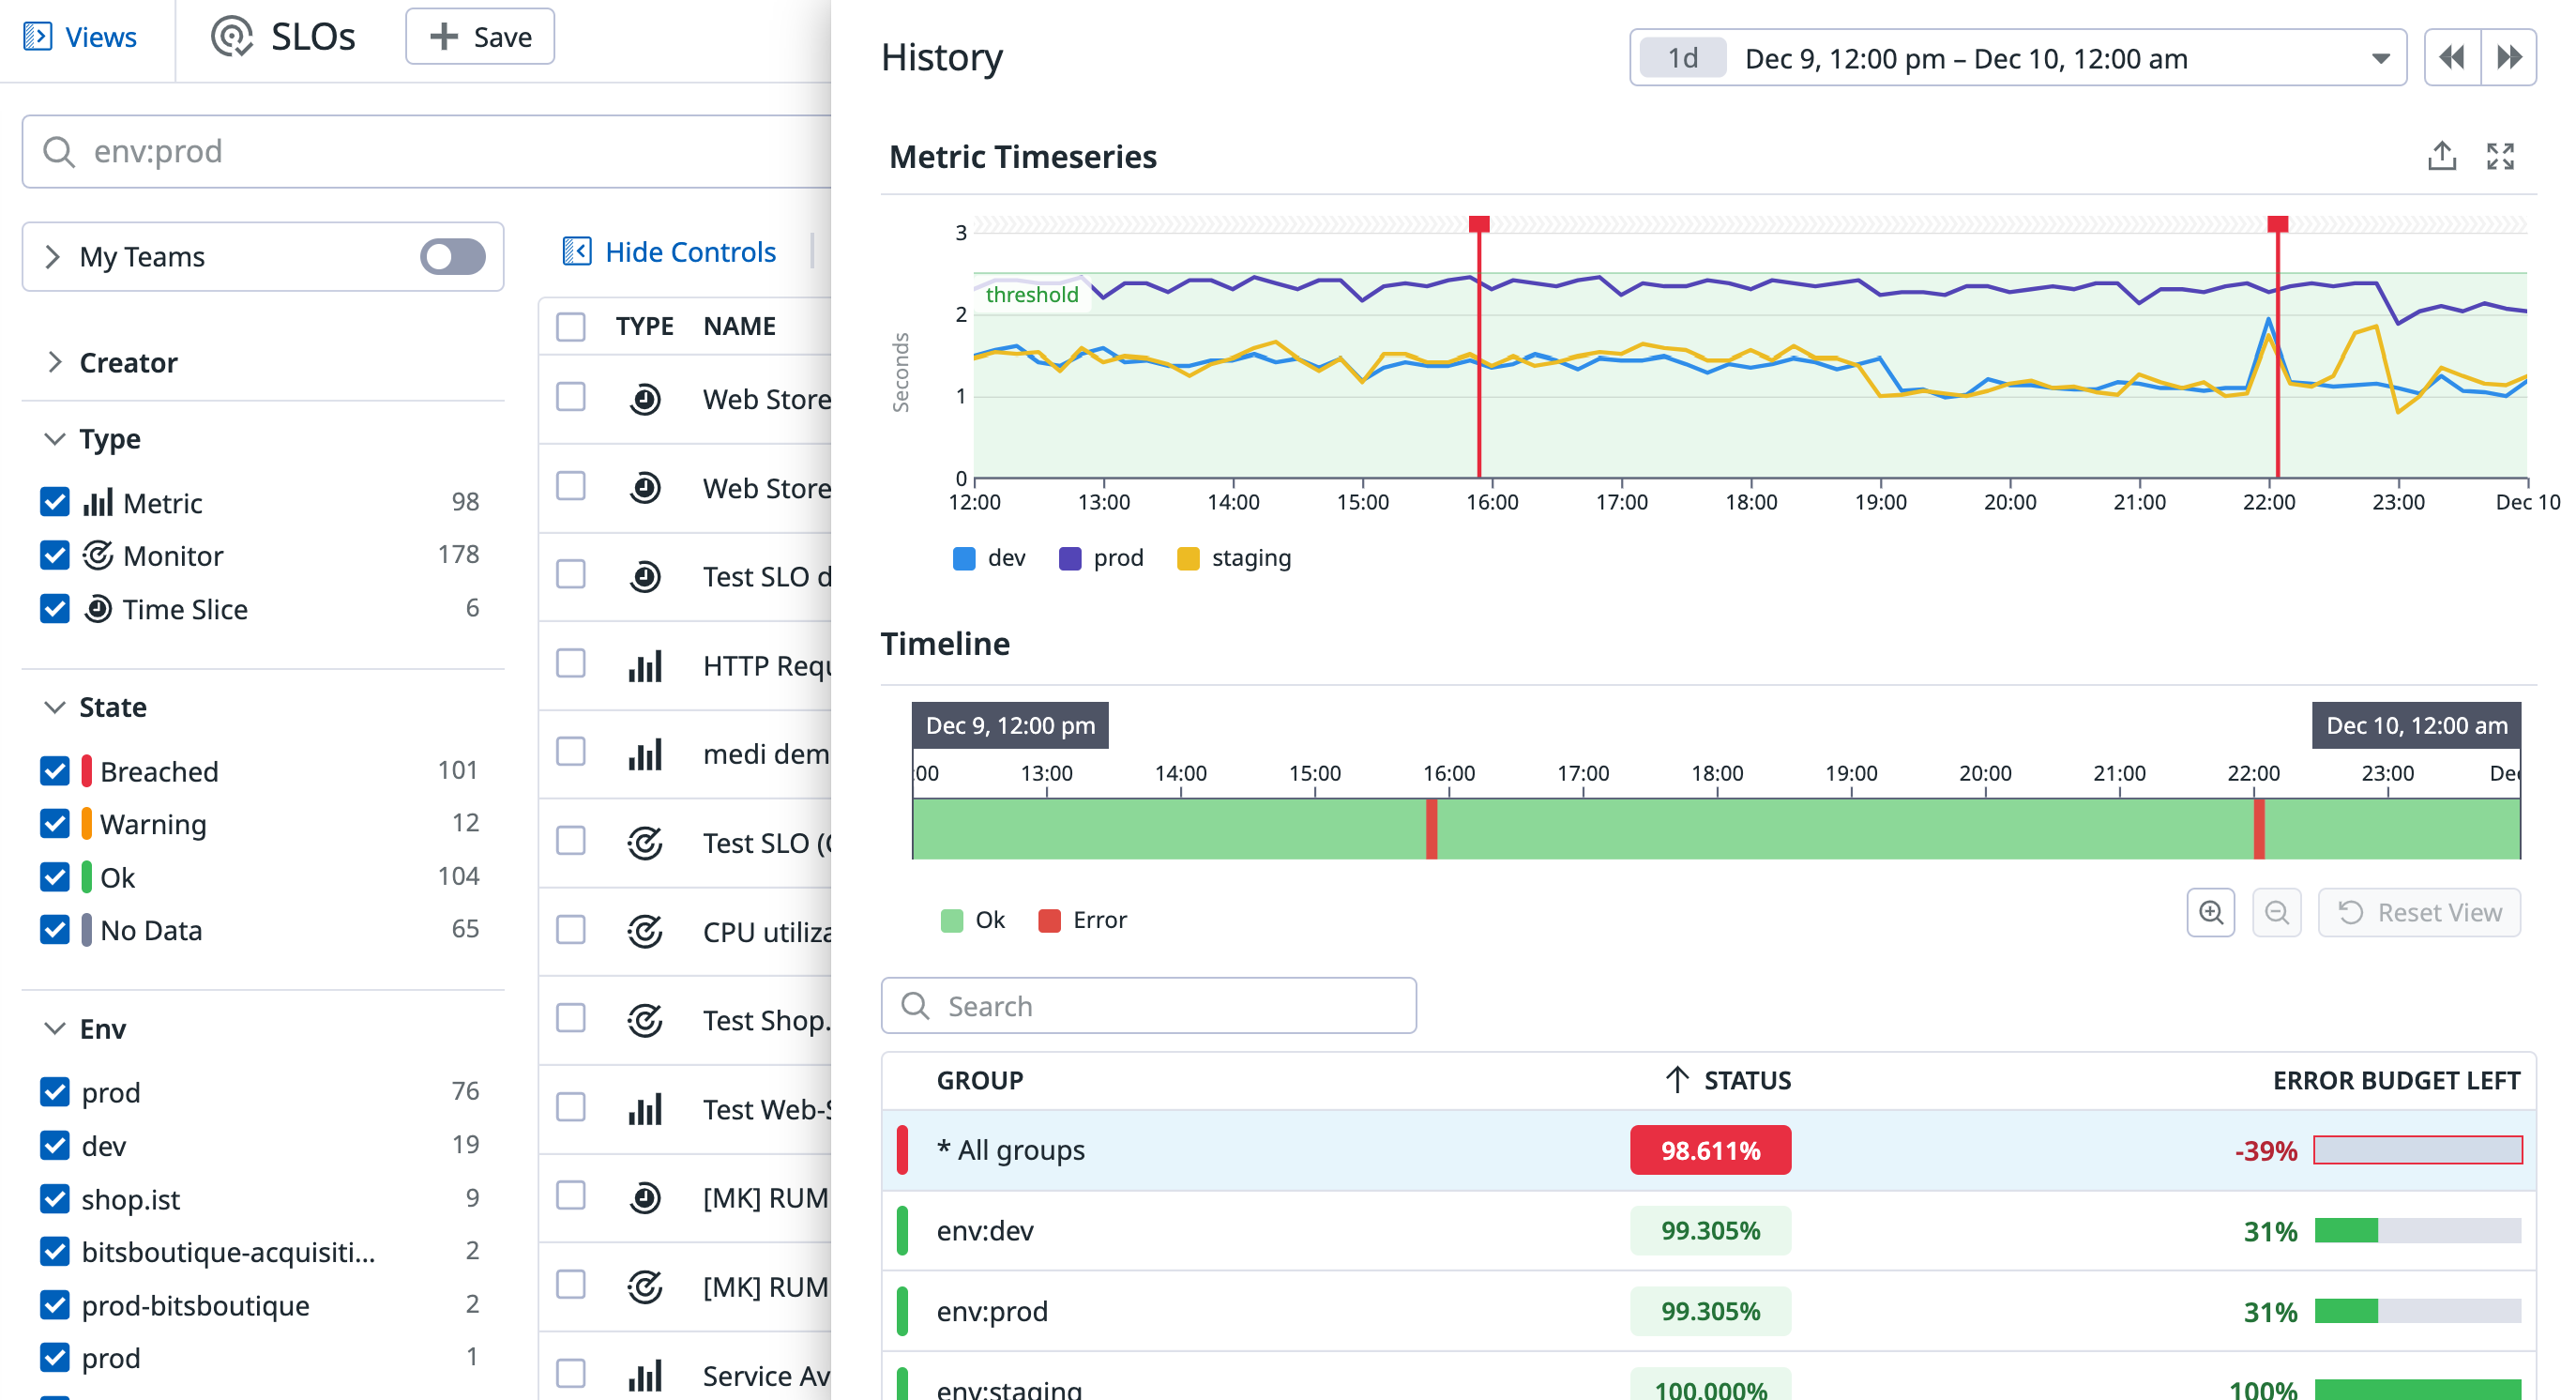The image size is (2576, 1400).
Task: Zoom out of the timeline
Action: pyautogui.click(x=2277, y=913)
